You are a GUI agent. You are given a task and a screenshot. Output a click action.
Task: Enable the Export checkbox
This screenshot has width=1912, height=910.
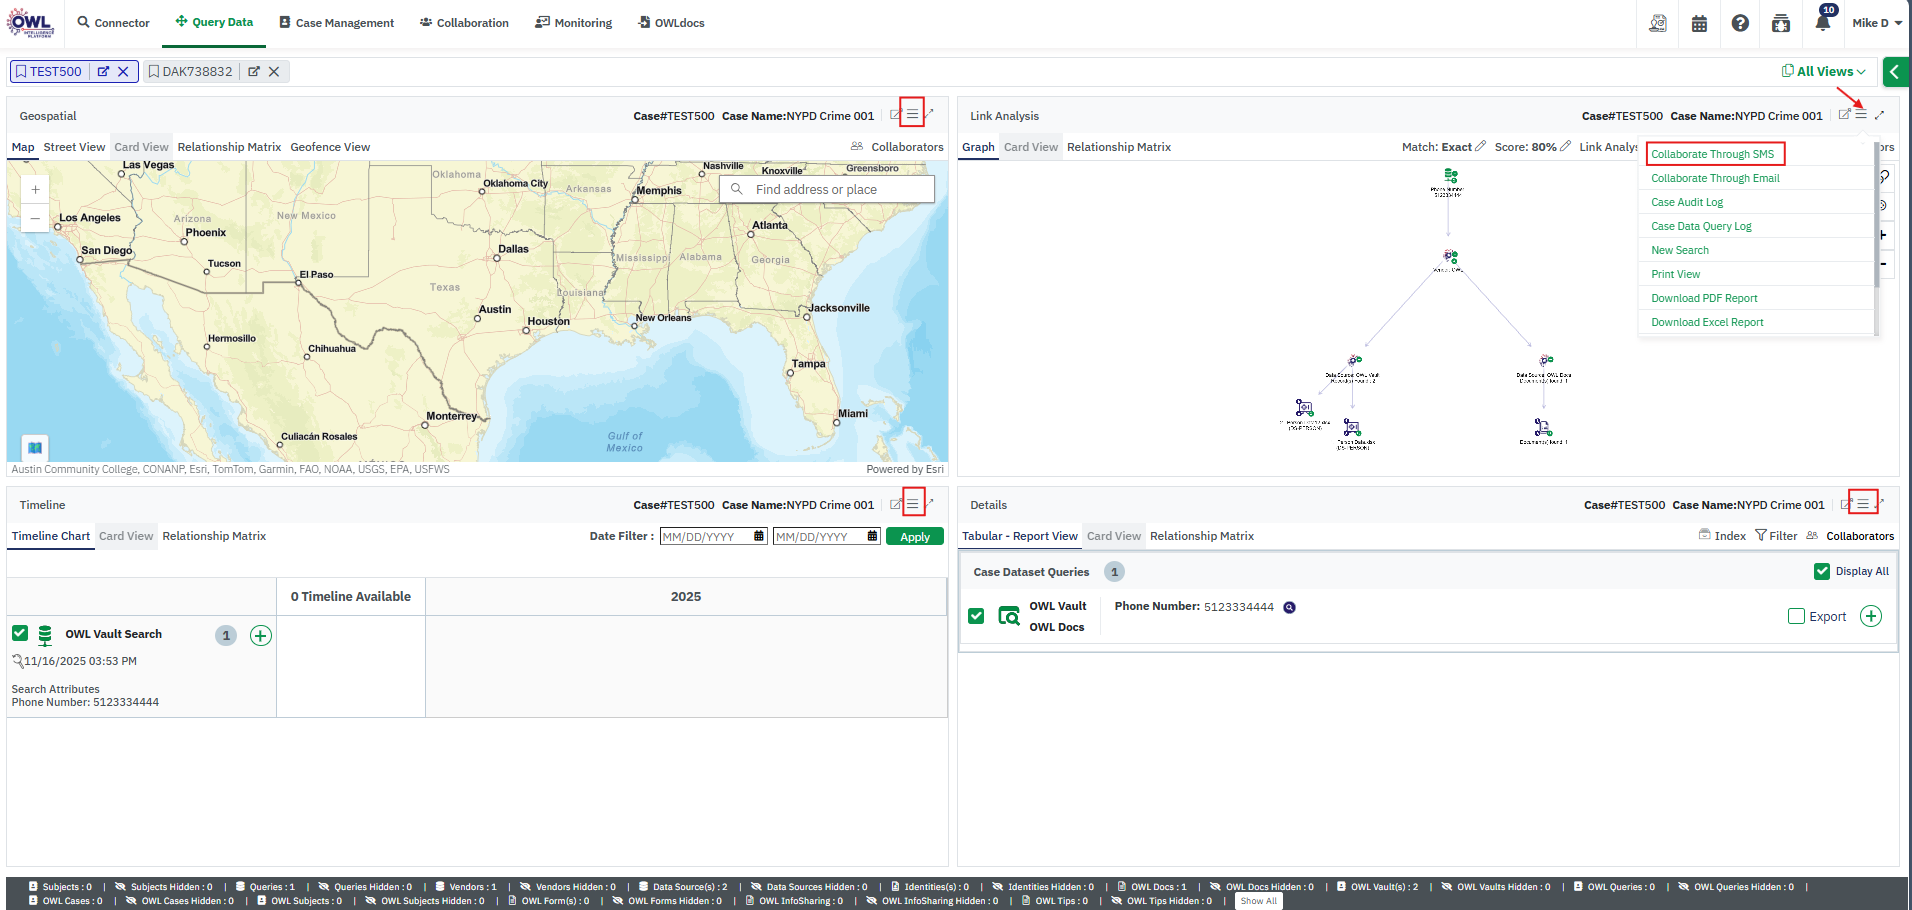(1796, 616)
